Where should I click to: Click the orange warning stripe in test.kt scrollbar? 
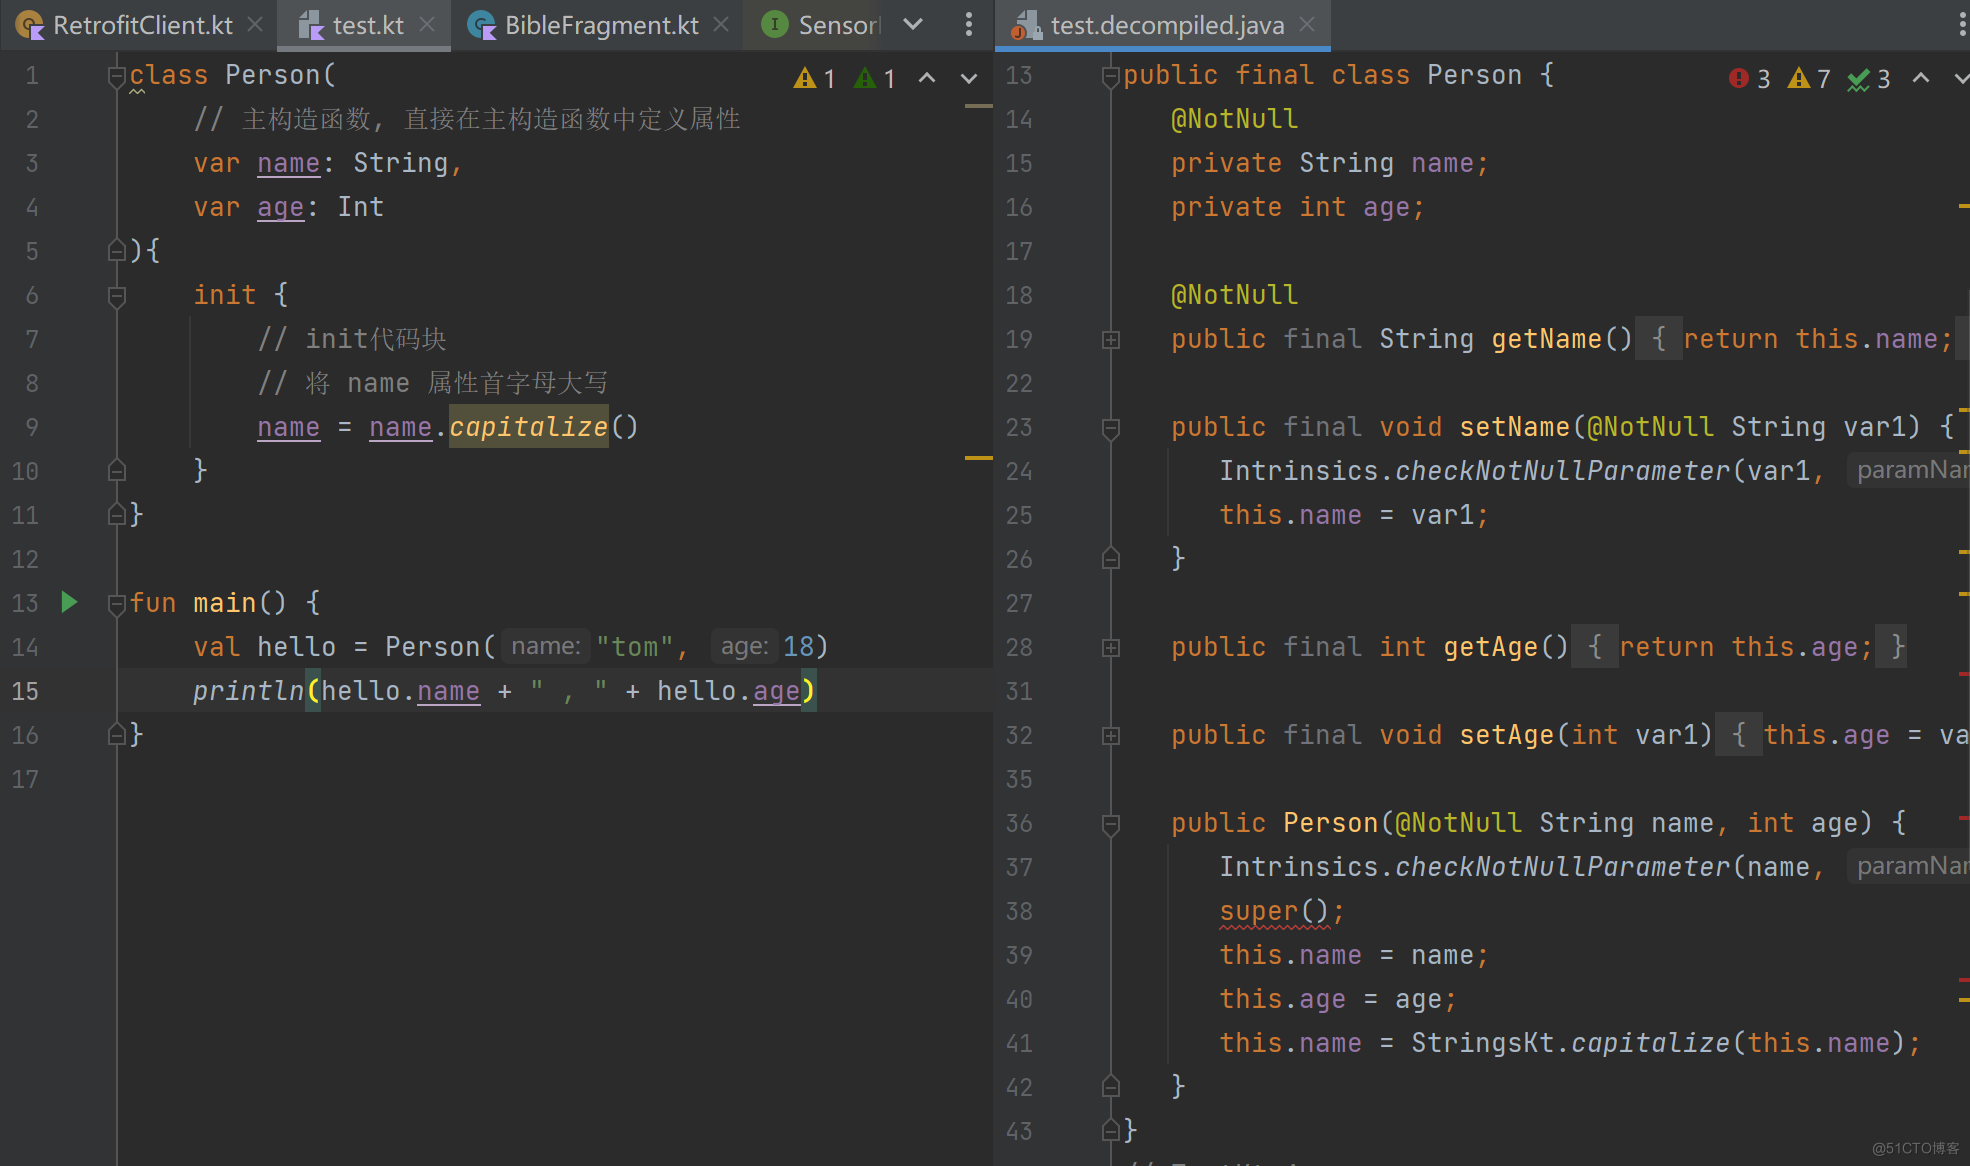coord(977,458)
